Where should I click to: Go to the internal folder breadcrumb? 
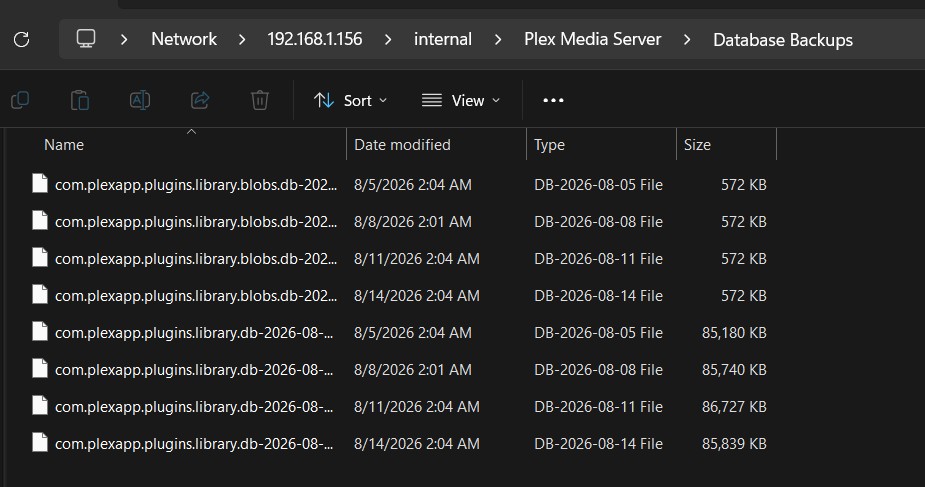pos(442,40)
